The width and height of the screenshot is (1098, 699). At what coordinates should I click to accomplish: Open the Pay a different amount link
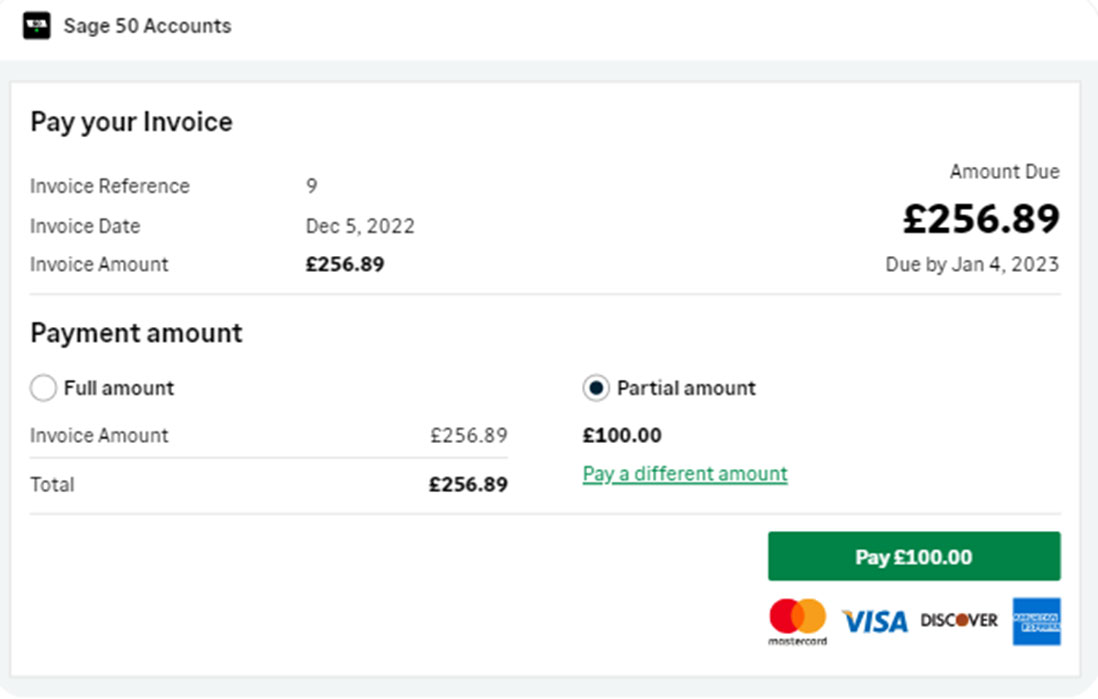685,474
